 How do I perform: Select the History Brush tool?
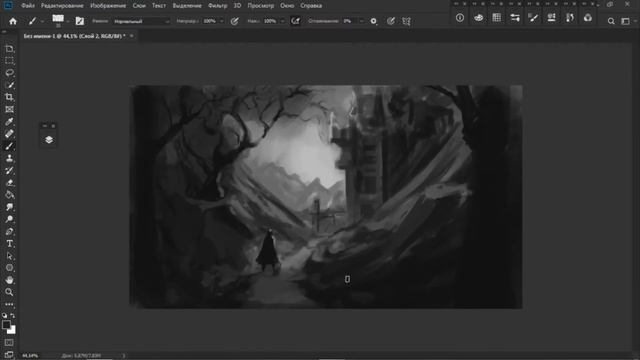[x=9, y=171]
